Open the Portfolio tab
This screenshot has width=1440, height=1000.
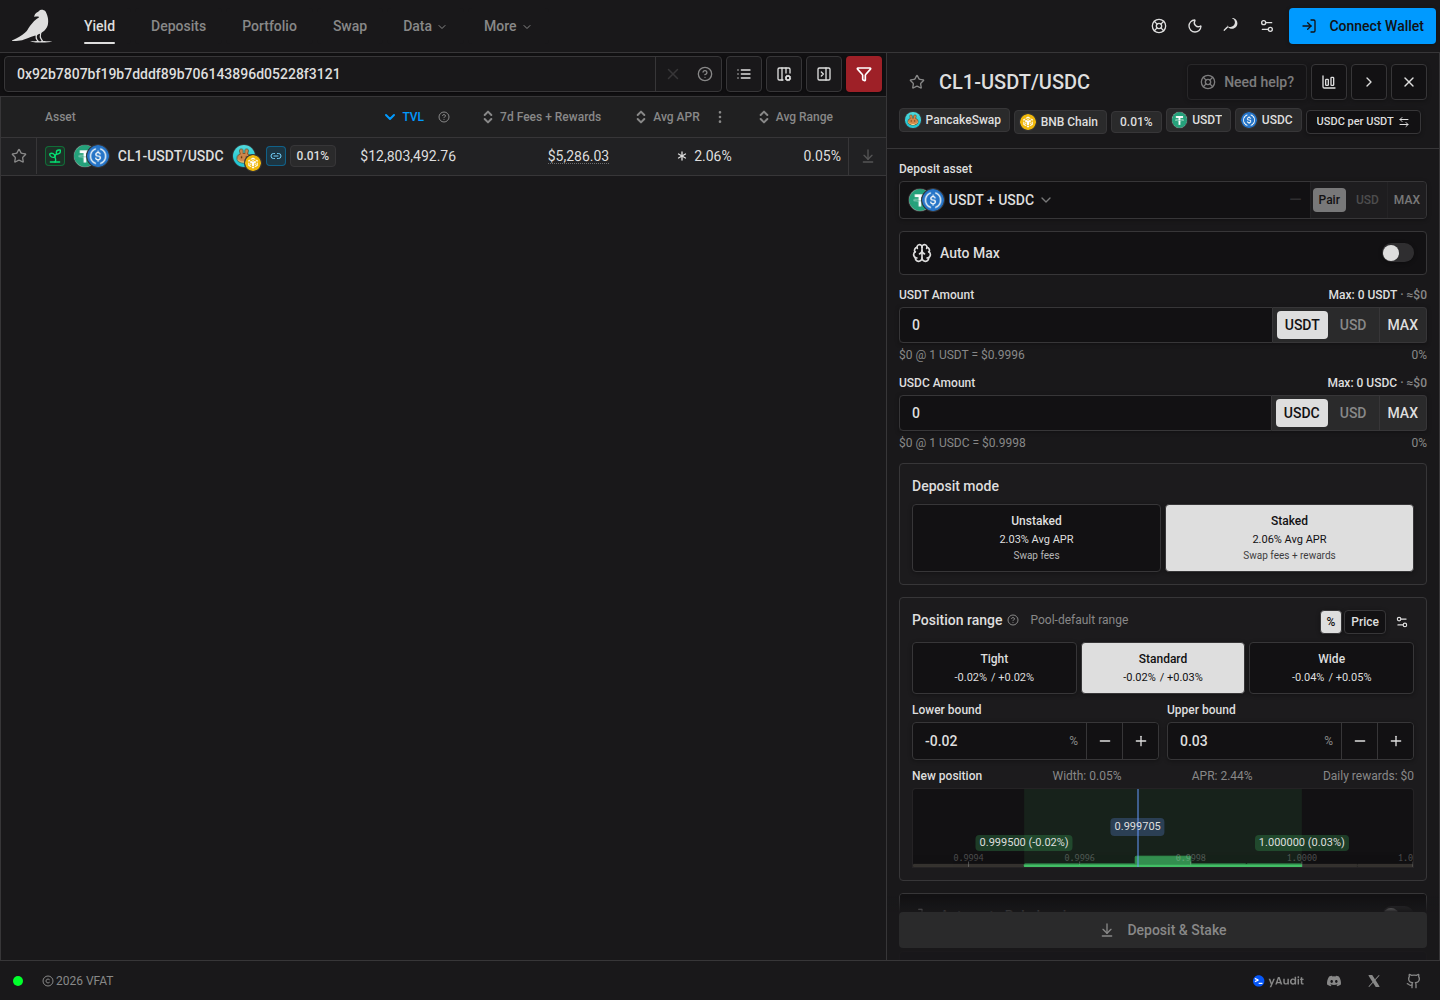coord(269,26)
